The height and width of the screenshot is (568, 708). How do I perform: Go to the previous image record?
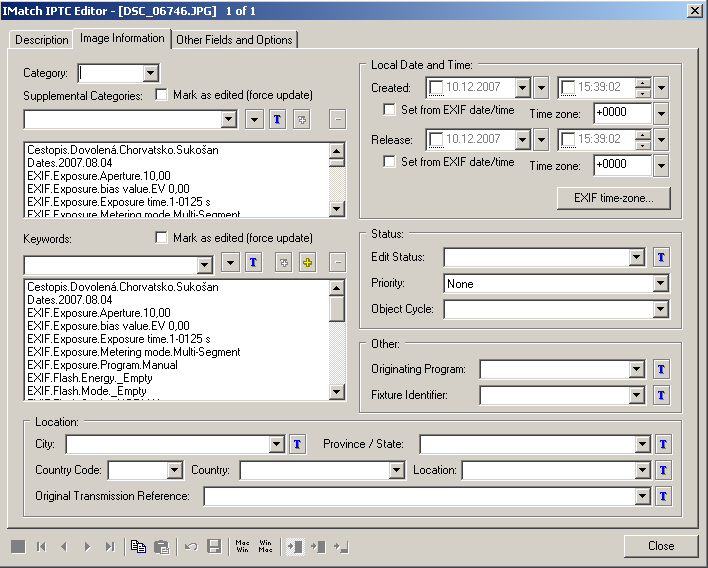(x=64, y=547)
